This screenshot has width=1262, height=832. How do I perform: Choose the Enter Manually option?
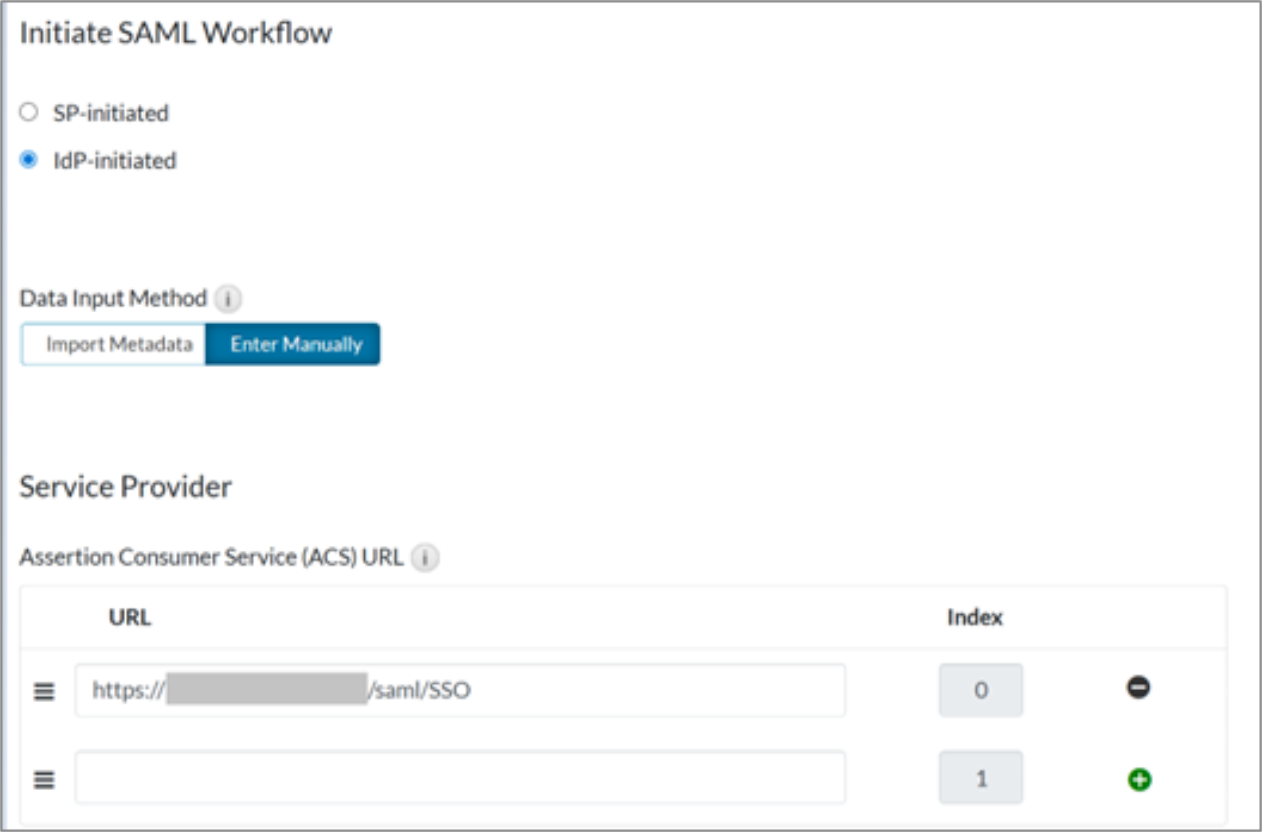(295, 344)
